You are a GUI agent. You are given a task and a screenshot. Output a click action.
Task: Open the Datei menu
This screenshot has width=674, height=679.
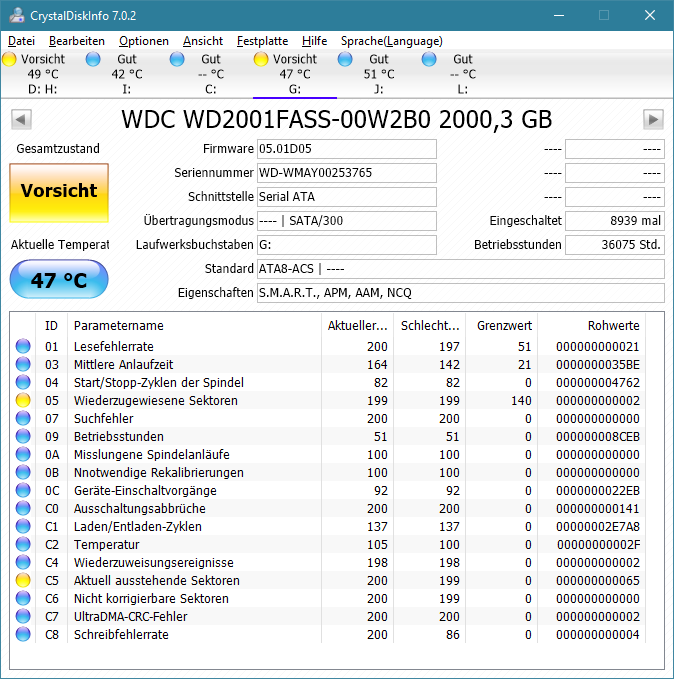tap(21, 41)
